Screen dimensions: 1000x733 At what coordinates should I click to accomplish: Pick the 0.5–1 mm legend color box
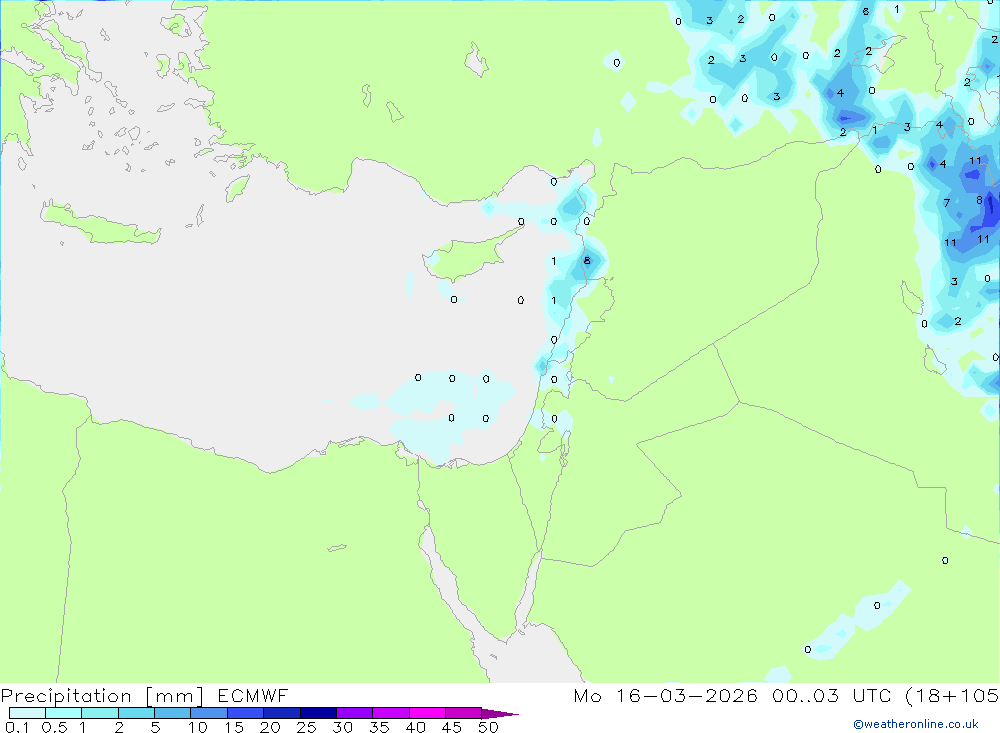coord(63,713)
